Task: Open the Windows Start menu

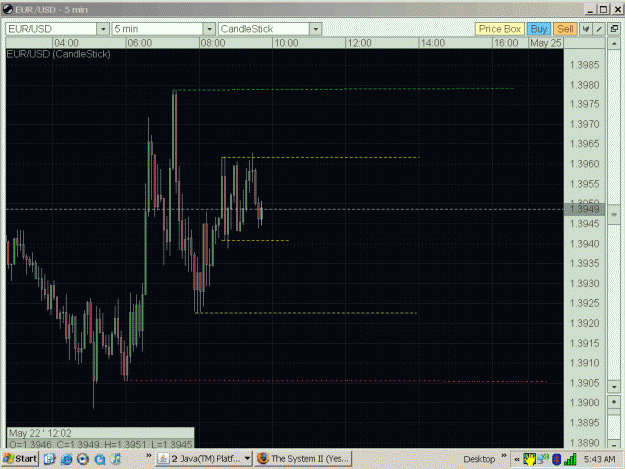Action: click(x=21, y=459)
